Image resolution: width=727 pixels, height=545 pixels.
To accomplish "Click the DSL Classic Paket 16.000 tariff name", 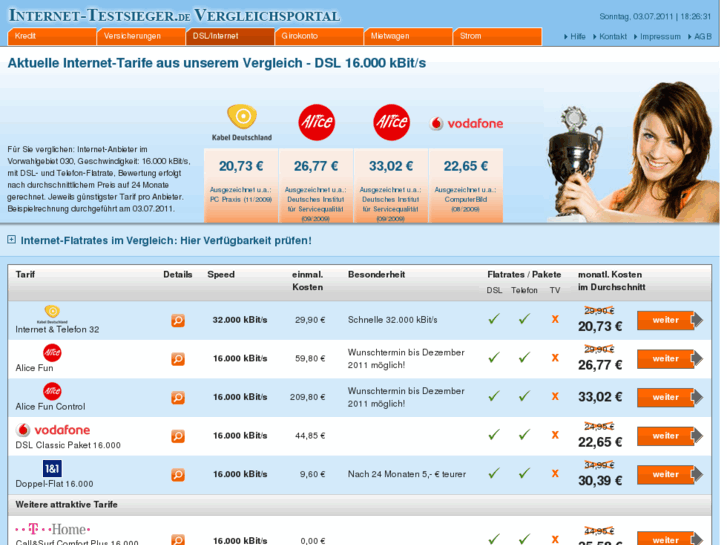I will click(x=68, y=445).
